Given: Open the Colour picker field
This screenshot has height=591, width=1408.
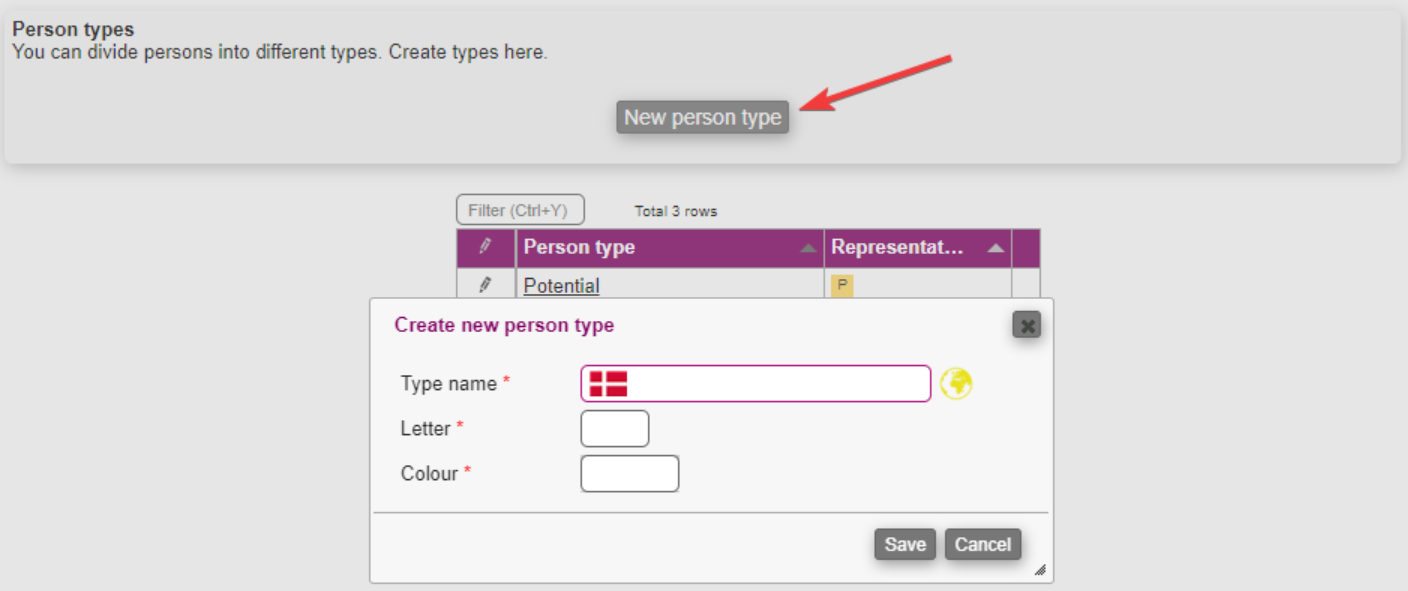Looking at the screenshot, I should [x=629, y=474].
